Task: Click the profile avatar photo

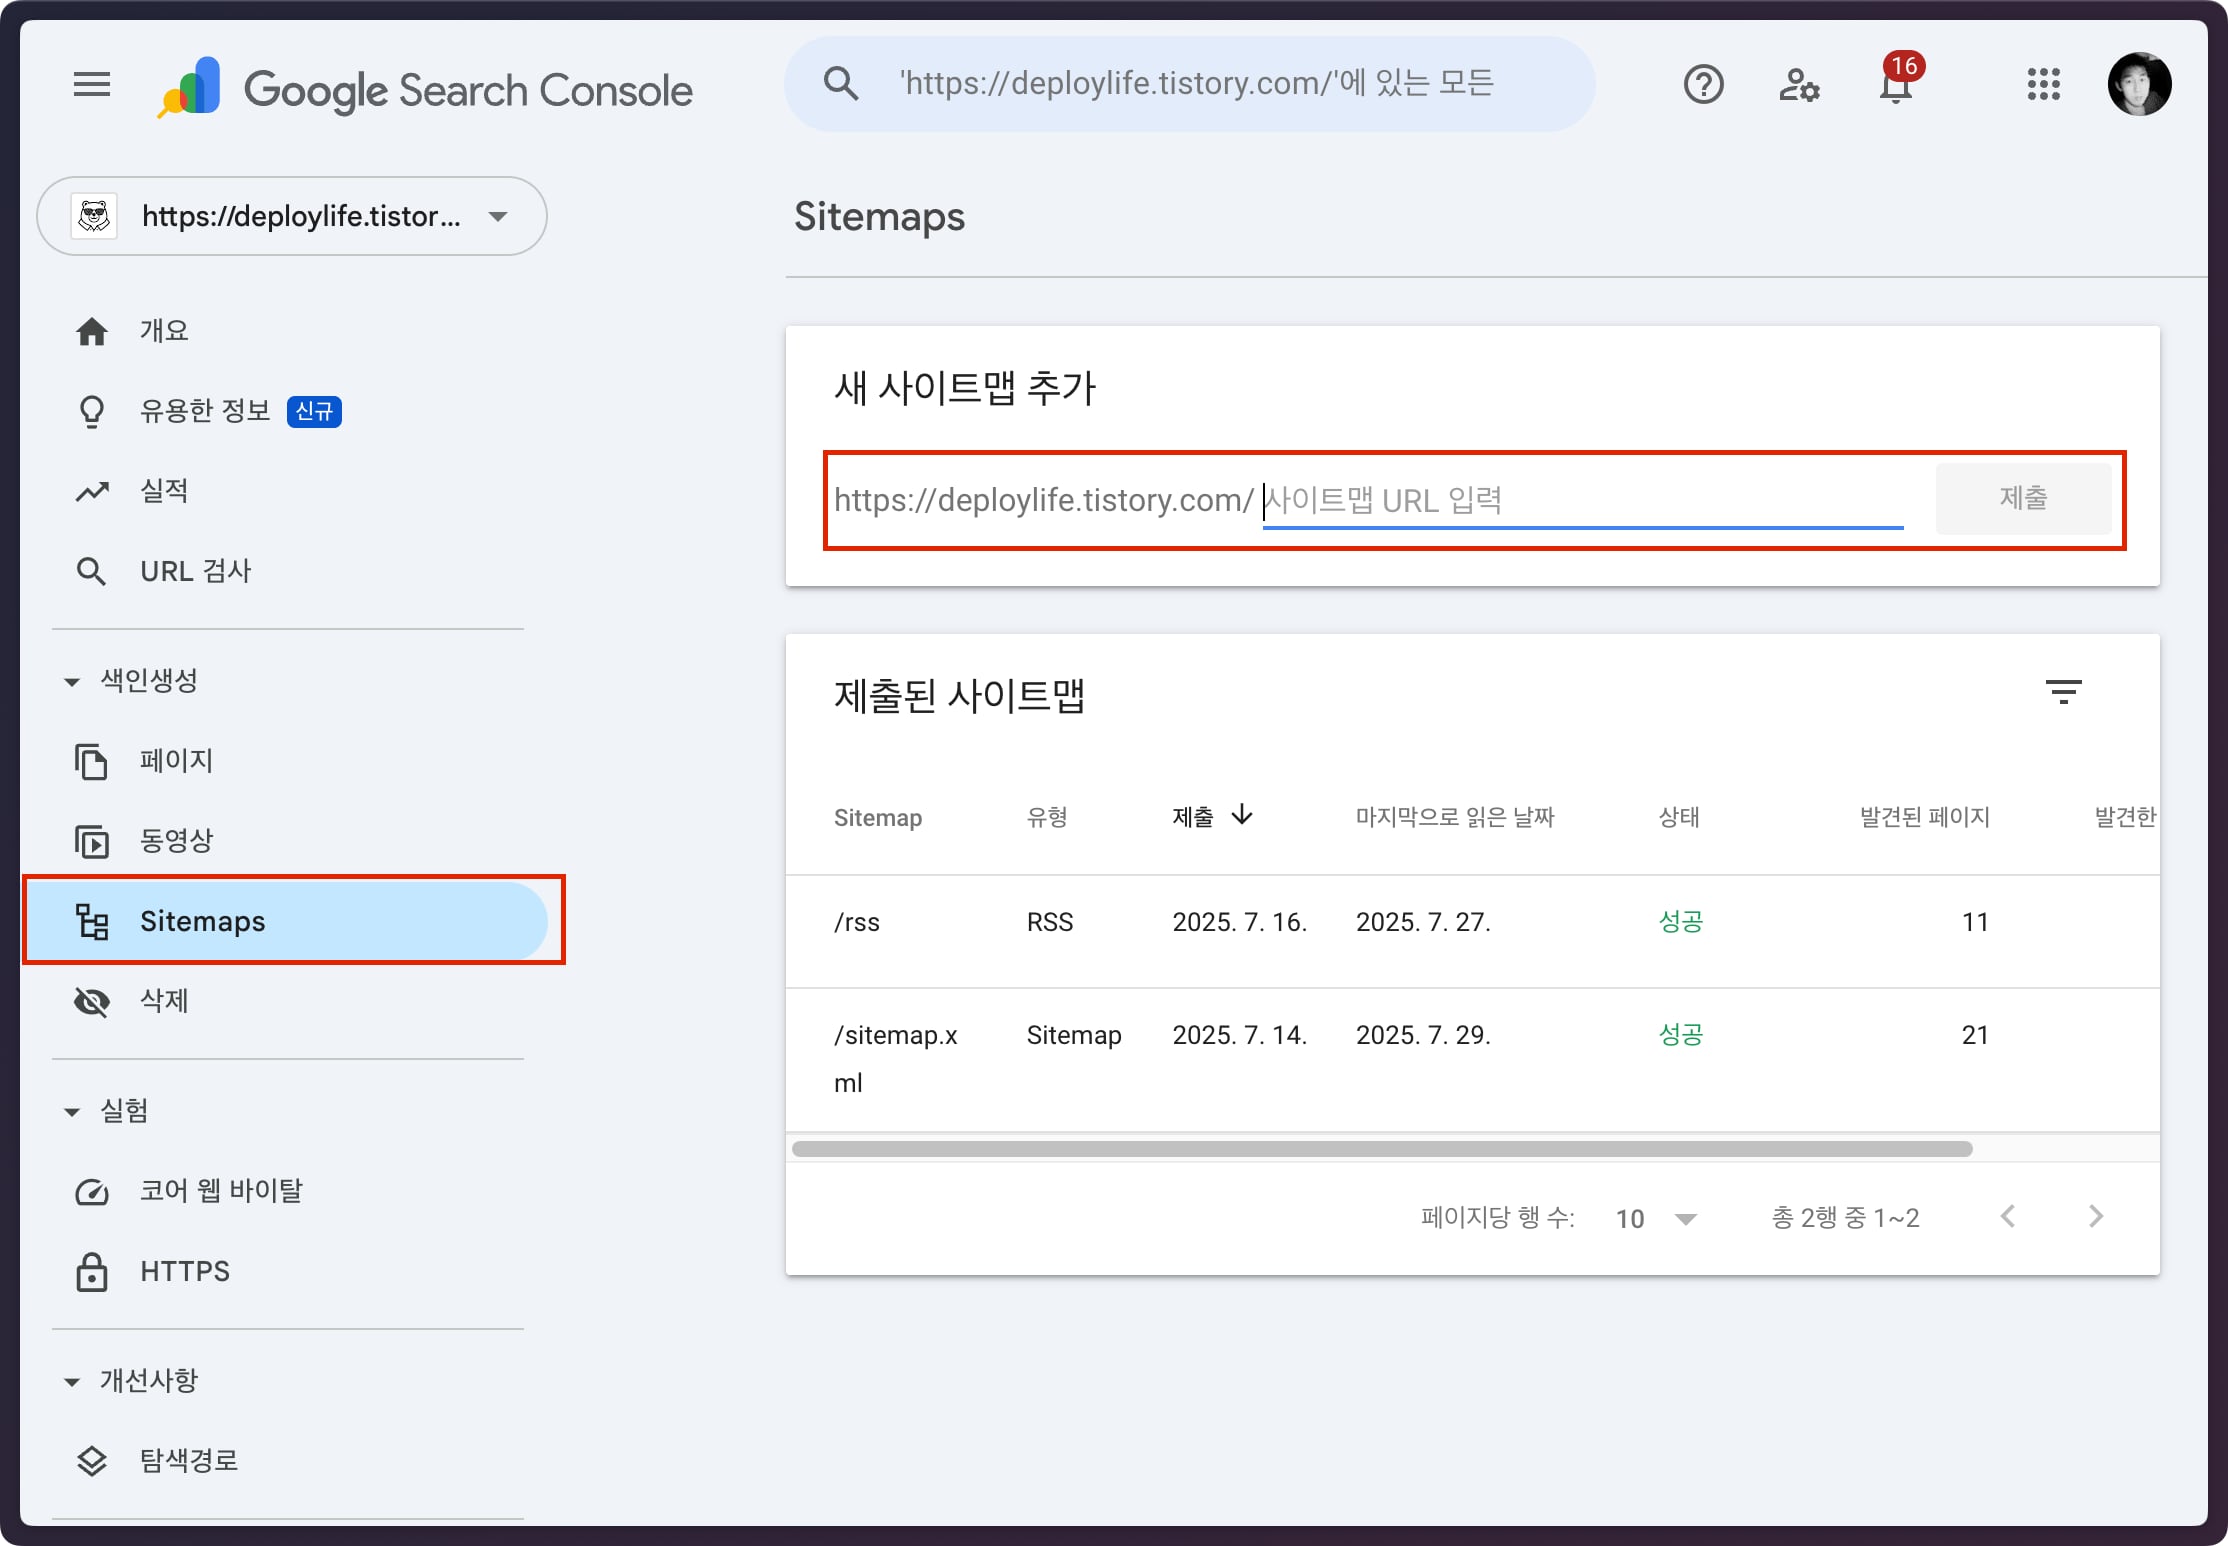Action: [x=2139, y=84]
